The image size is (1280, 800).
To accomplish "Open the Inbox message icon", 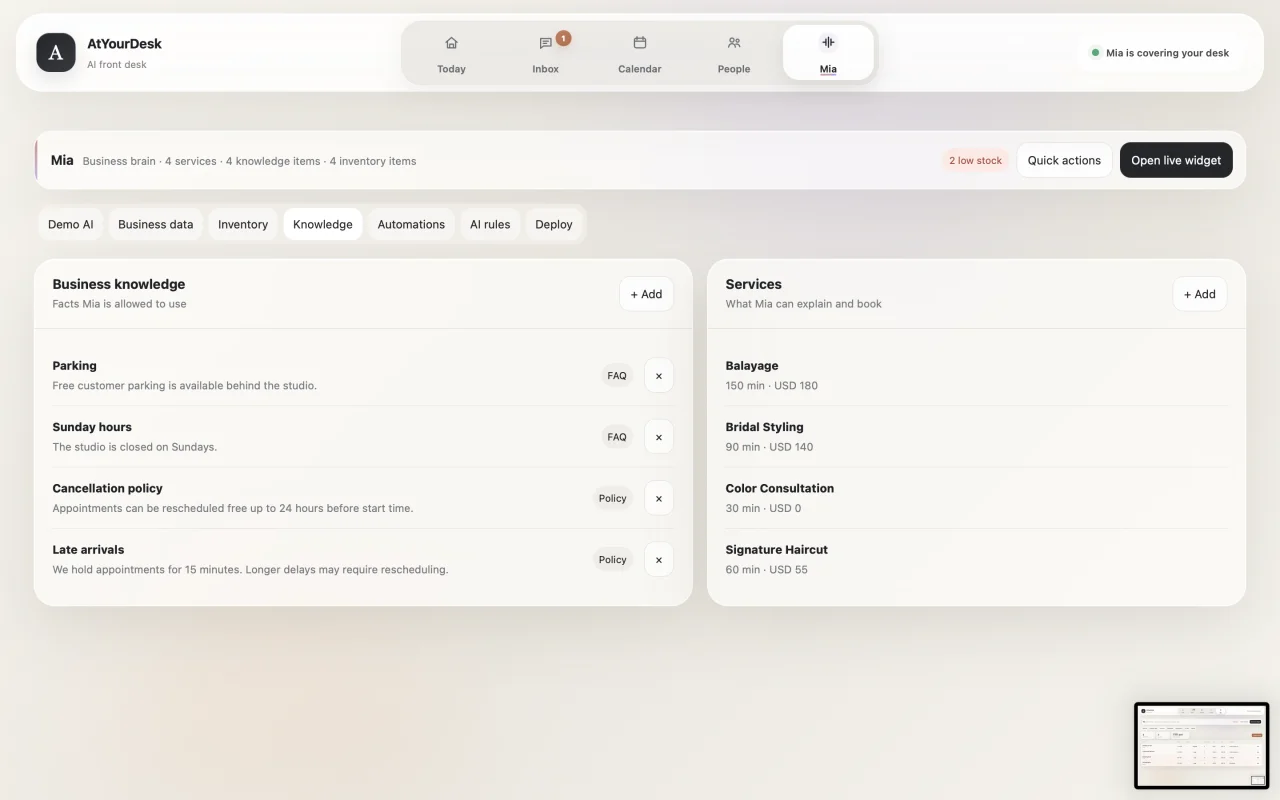I will (545, 43).
